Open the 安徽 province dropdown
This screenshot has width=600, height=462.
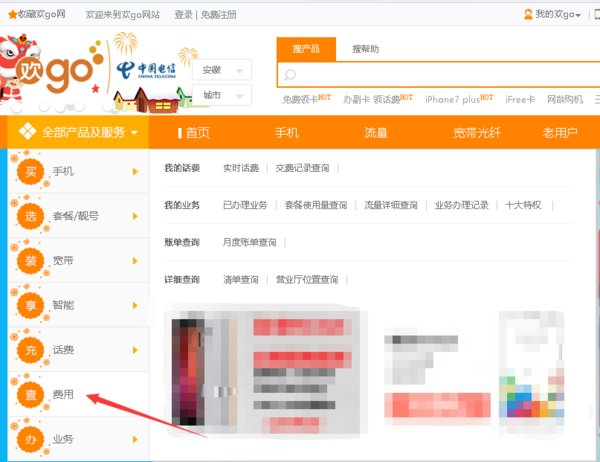click(x=222, y=70)
